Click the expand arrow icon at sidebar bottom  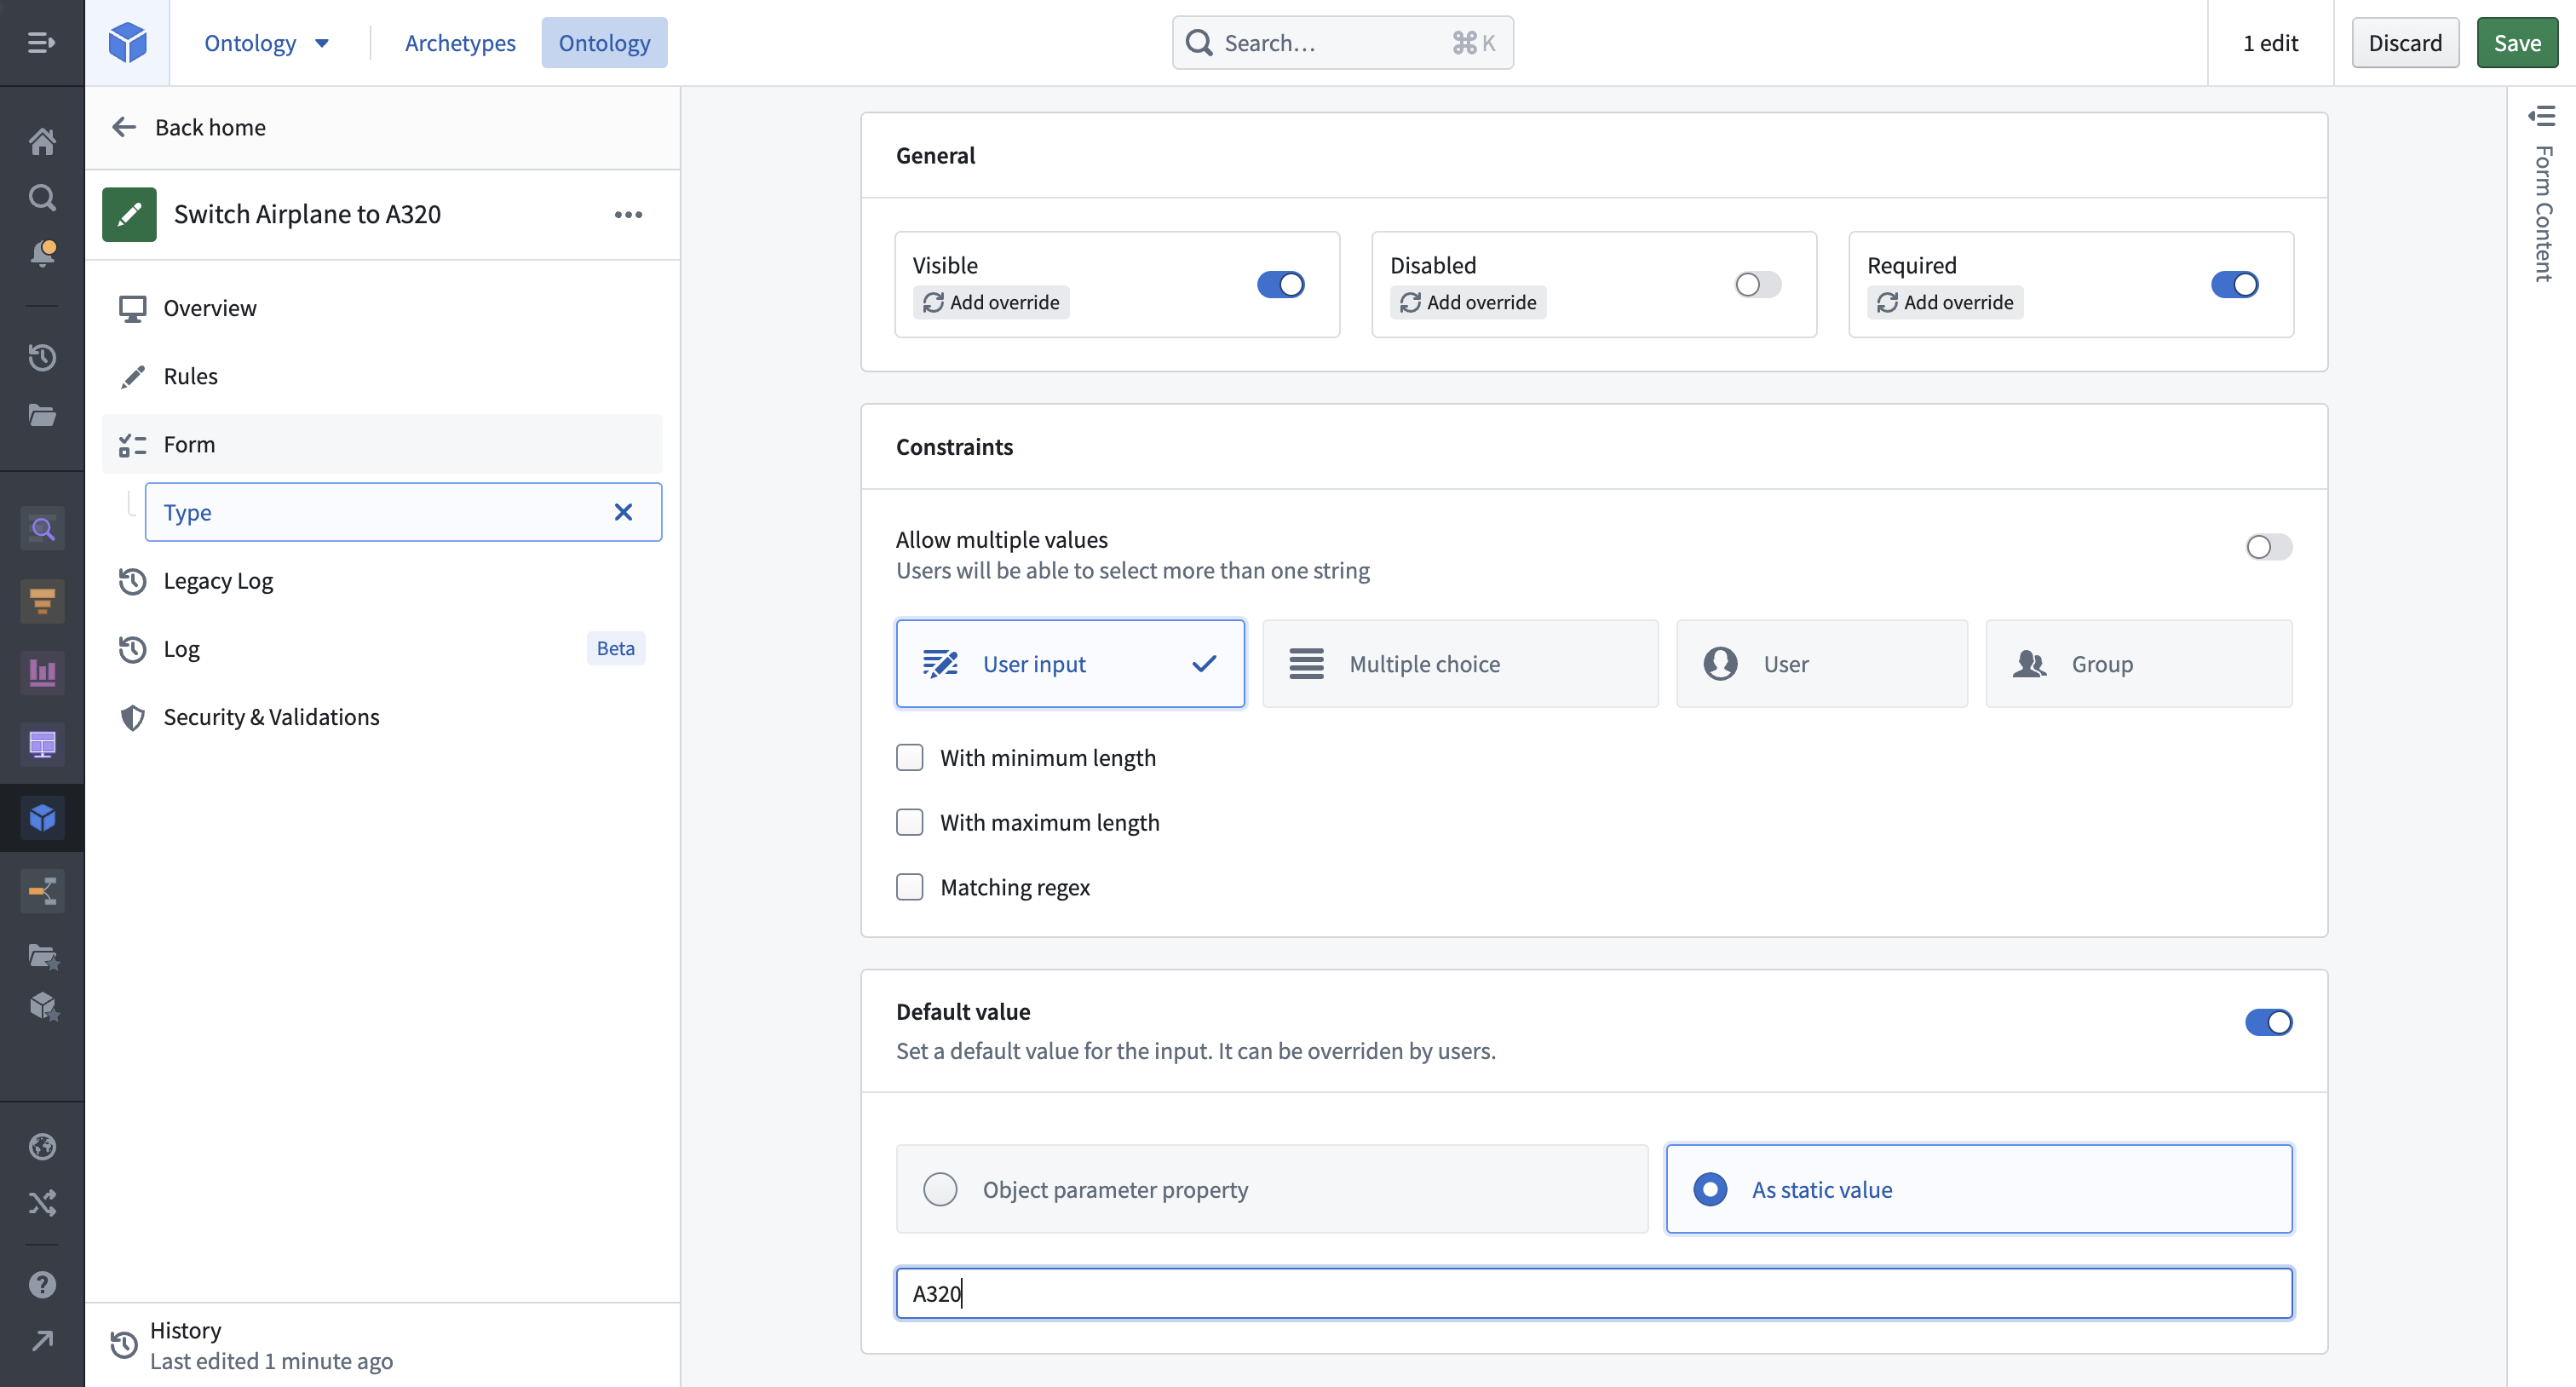point(42,1340)
